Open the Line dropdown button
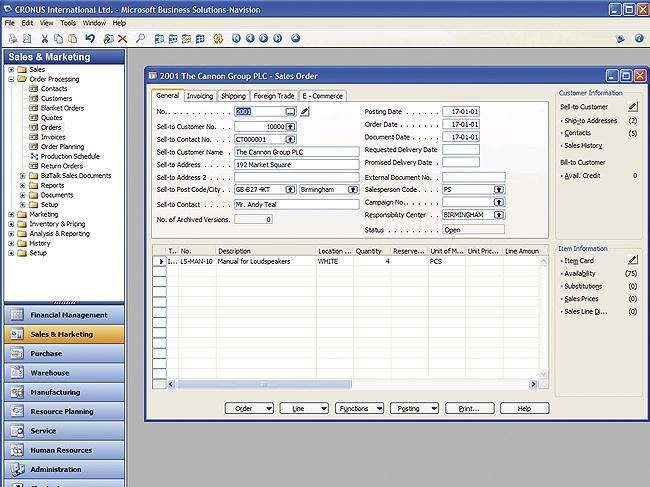 coord(304,408)
